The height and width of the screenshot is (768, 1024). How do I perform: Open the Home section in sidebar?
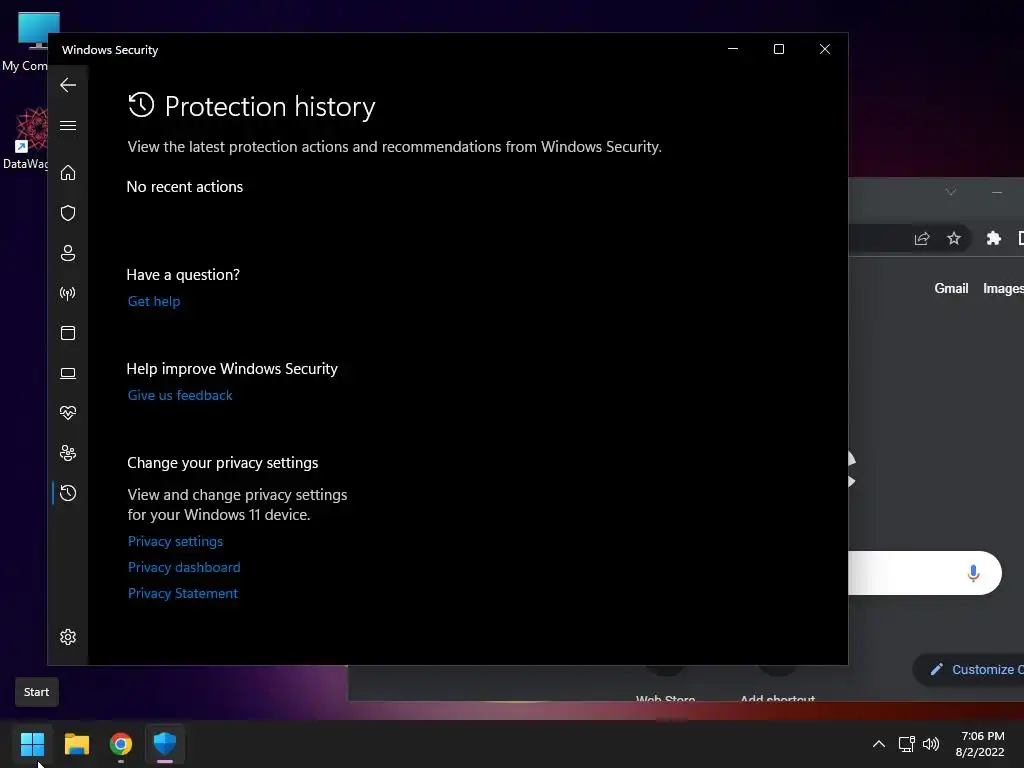tap(68, 173)
